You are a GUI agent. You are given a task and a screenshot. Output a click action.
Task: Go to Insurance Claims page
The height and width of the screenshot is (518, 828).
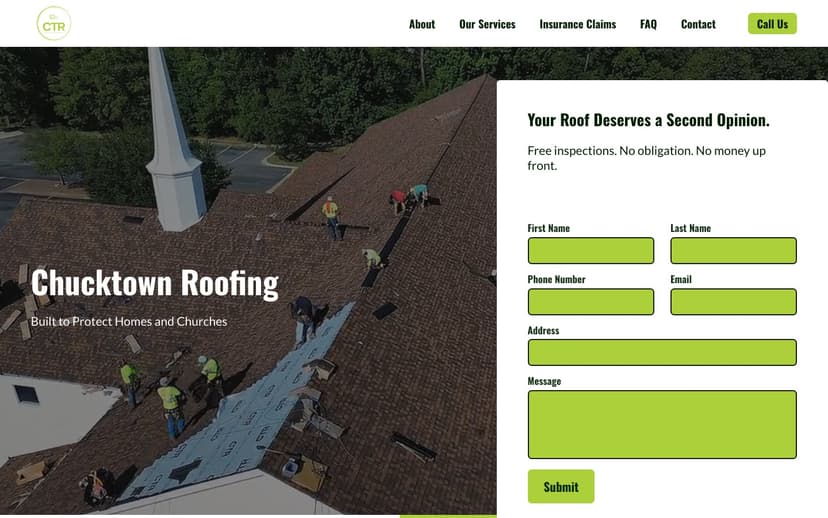[x=578, y=24]
